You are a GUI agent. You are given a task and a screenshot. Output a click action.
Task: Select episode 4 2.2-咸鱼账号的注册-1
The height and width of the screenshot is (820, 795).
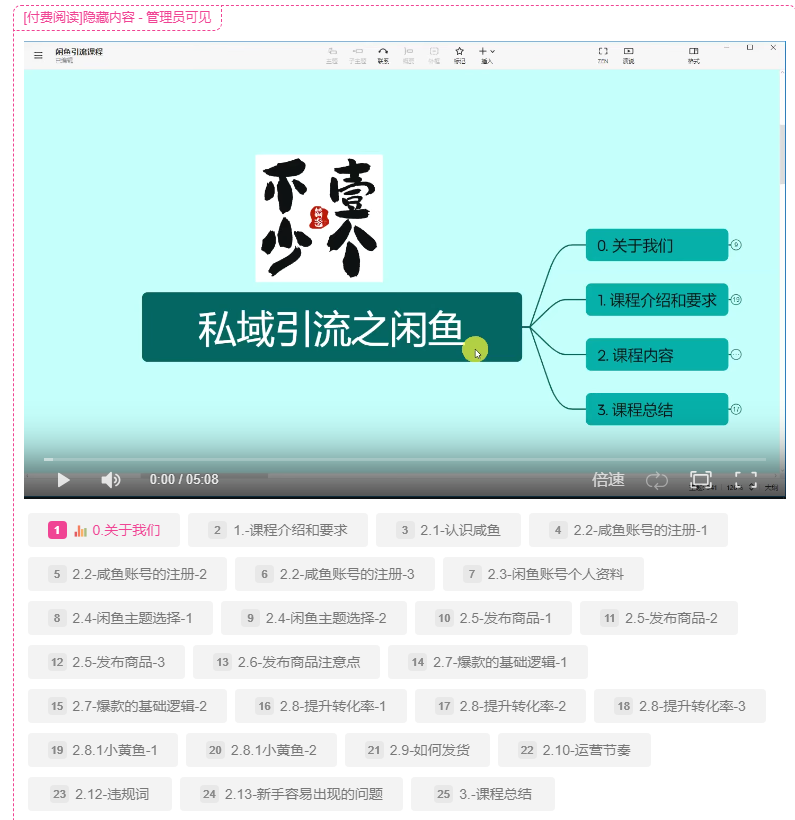pos(628,530)
